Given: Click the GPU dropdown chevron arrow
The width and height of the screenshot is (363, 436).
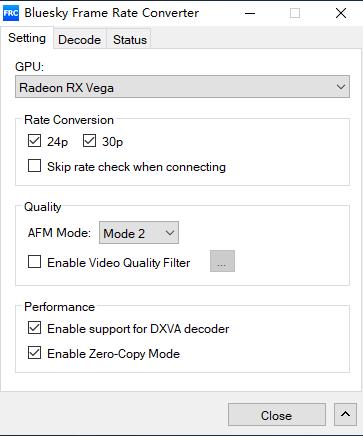Looking at the screenshot, I should (341, 87).
